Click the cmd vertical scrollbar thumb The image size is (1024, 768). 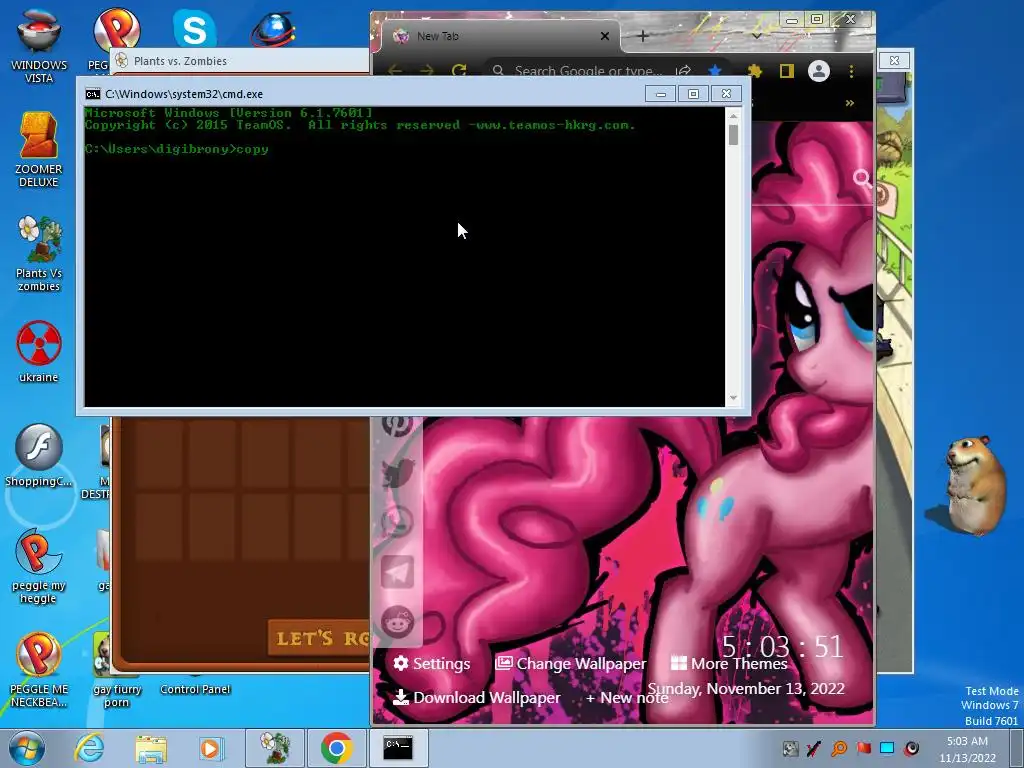coord(733,135)
